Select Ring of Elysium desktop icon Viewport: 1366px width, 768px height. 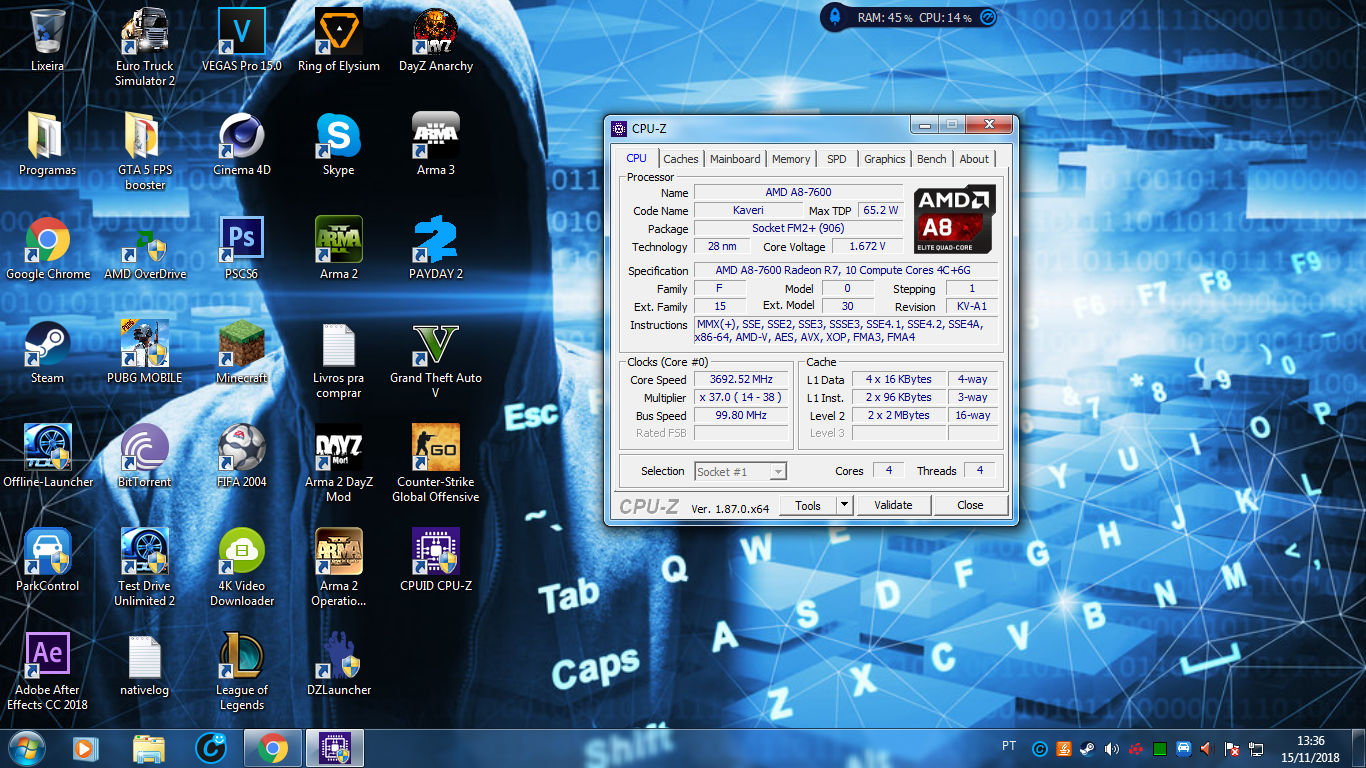pyautogui.click(x=339, y=40)
